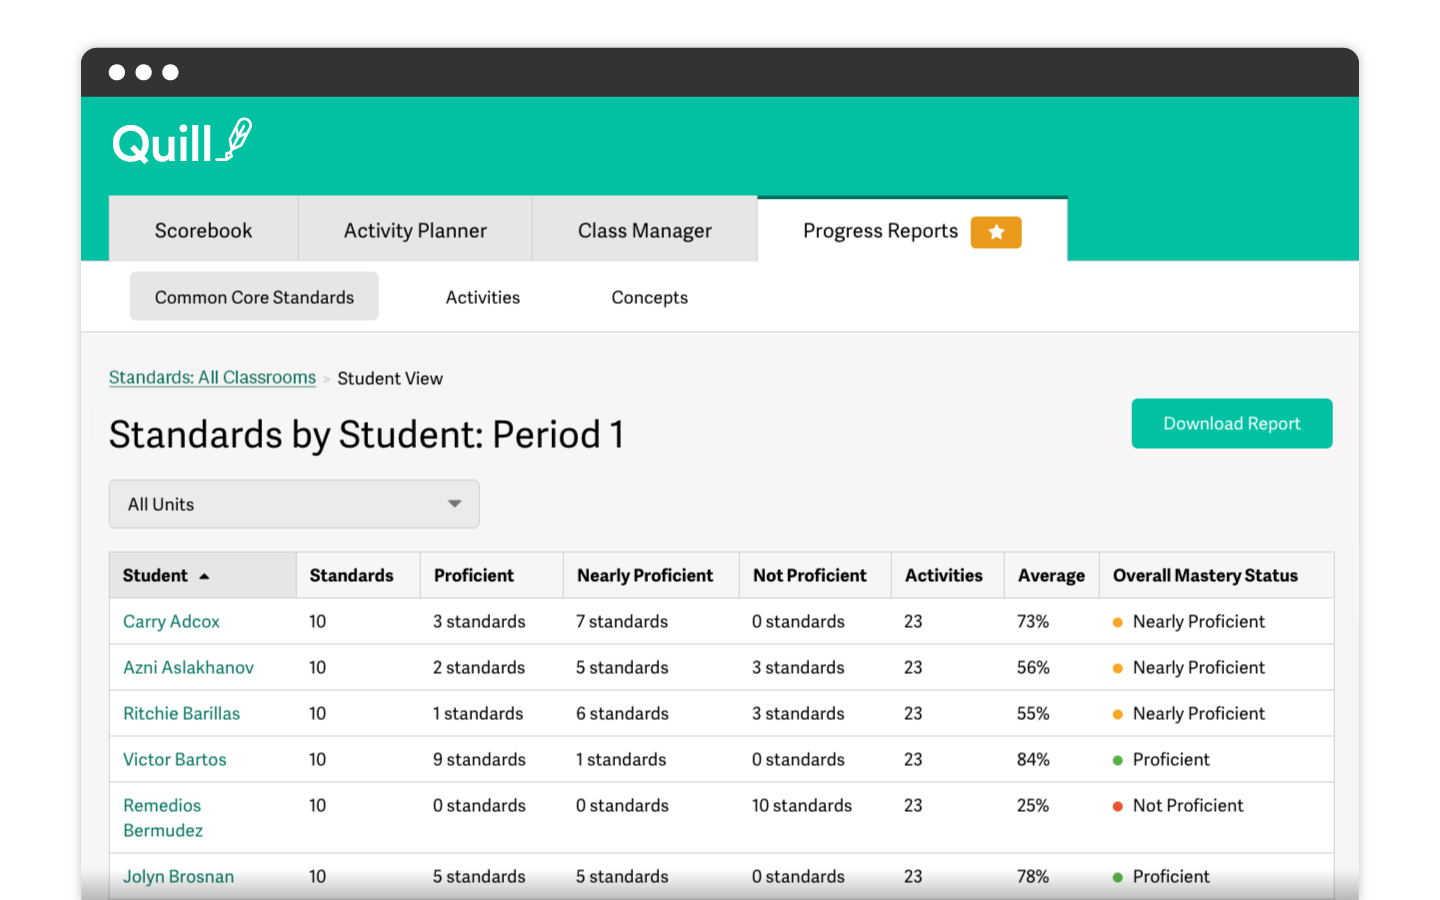Go to the Class Manager tab
The width and height of the screenshot is (1440, 900).
click(x=645, y=230)
